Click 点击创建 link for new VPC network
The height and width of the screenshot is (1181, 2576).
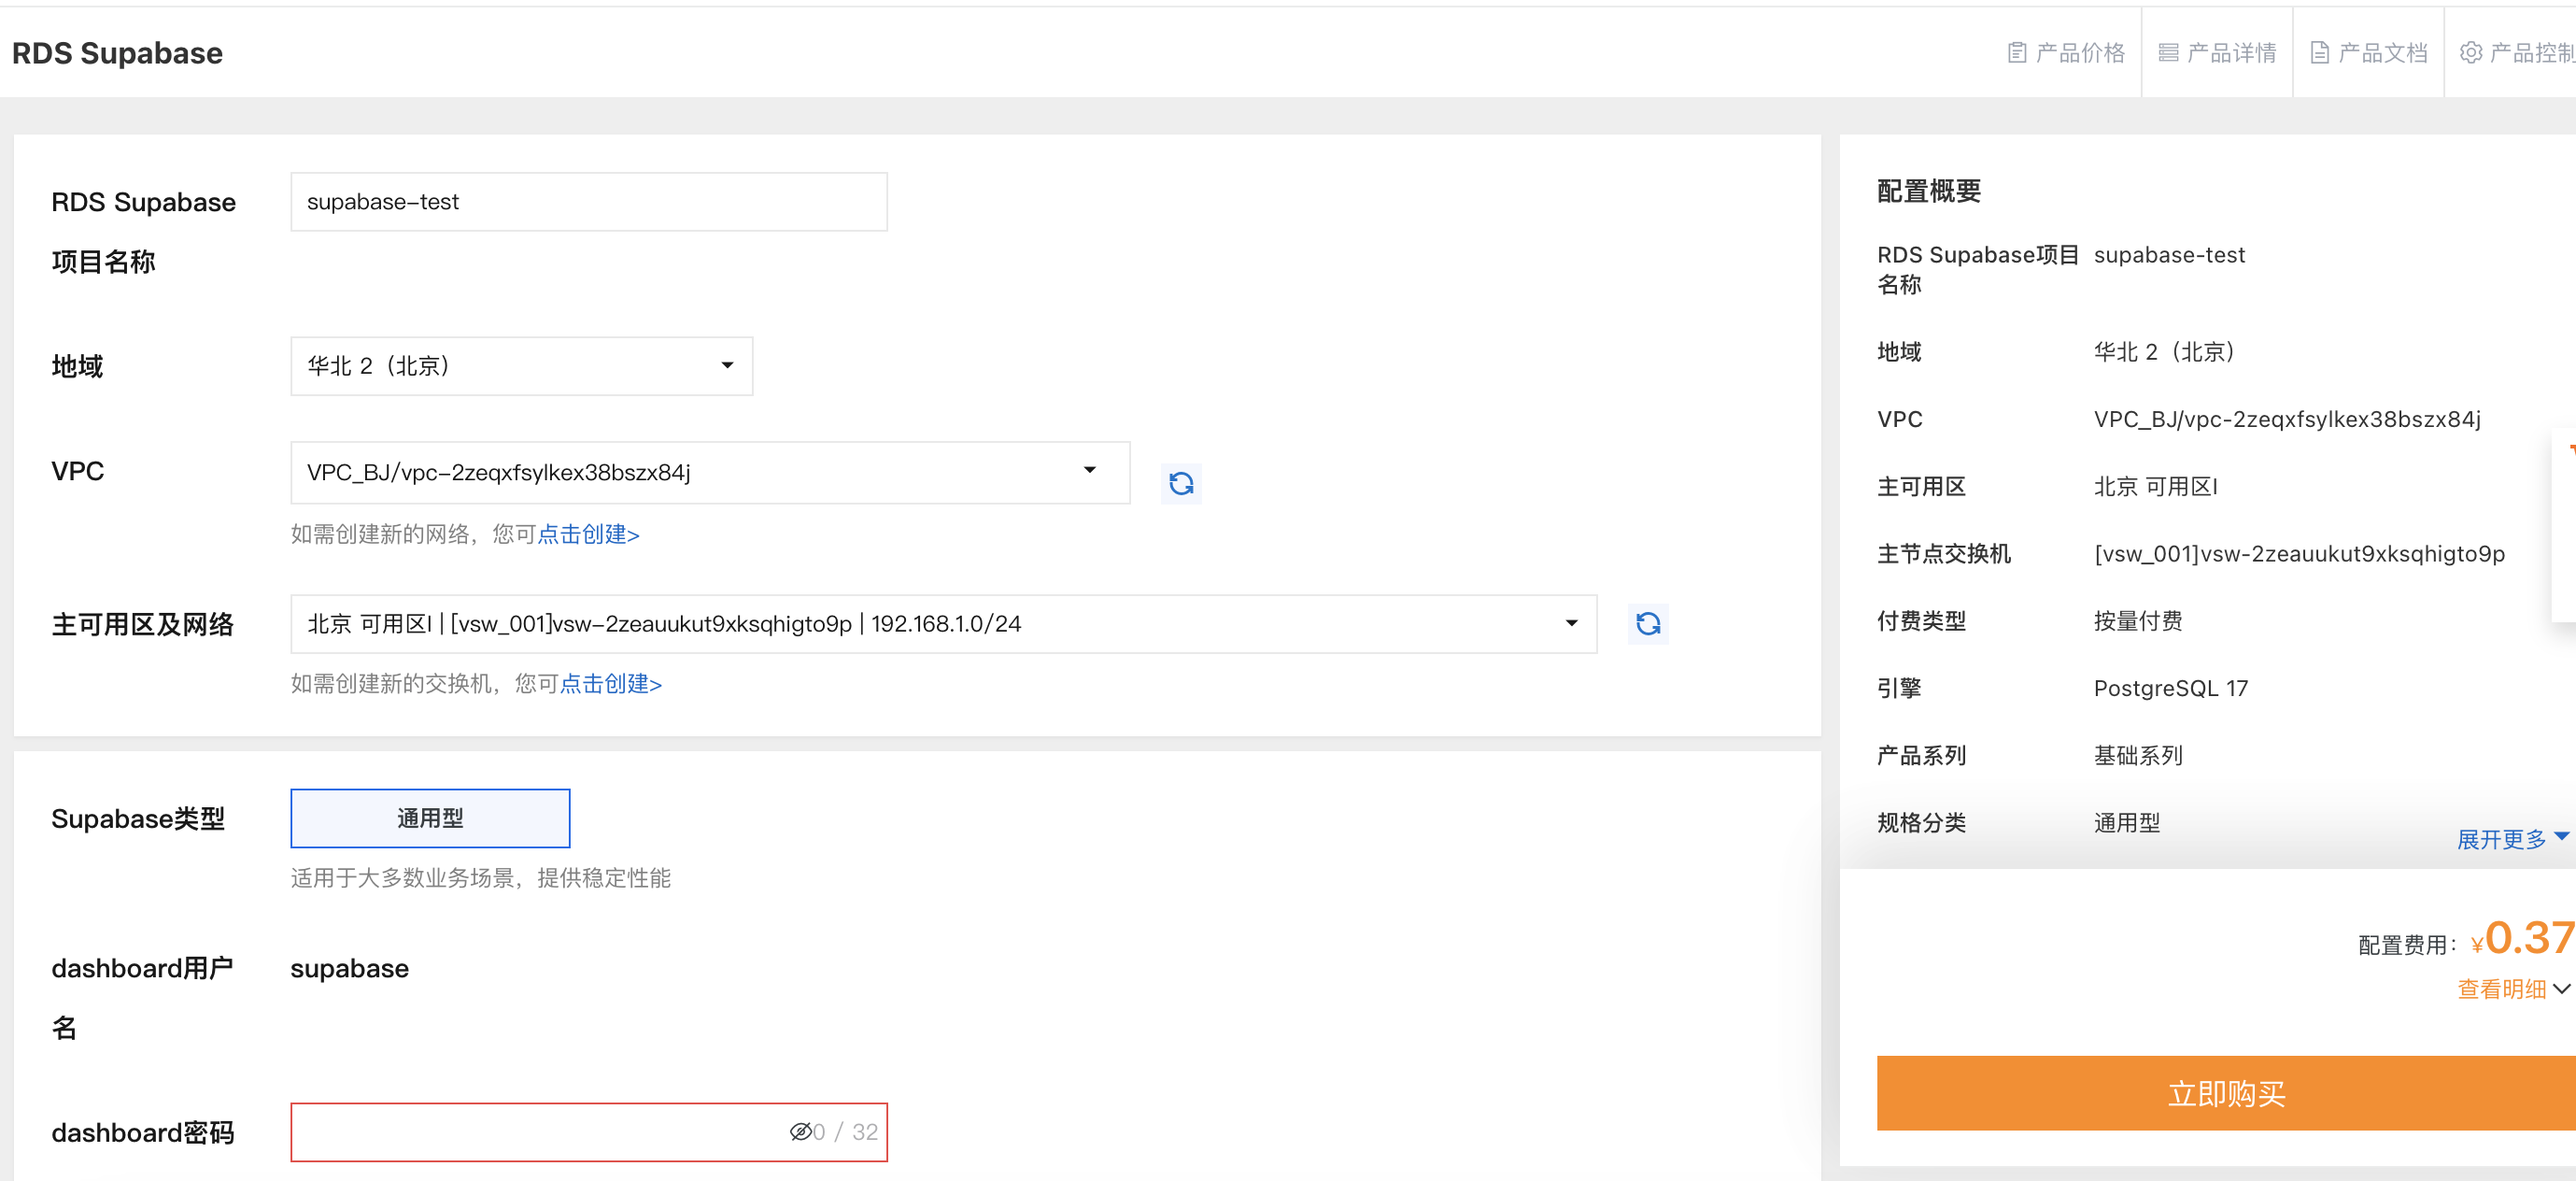(588, 535)
